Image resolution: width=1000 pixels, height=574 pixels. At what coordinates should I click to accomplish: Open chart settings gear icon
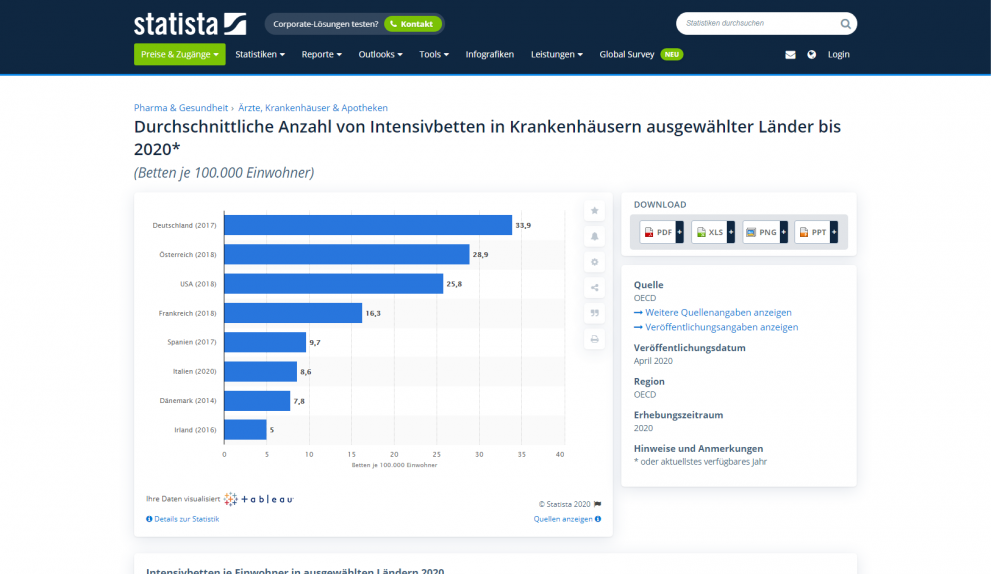coord(595,262)
